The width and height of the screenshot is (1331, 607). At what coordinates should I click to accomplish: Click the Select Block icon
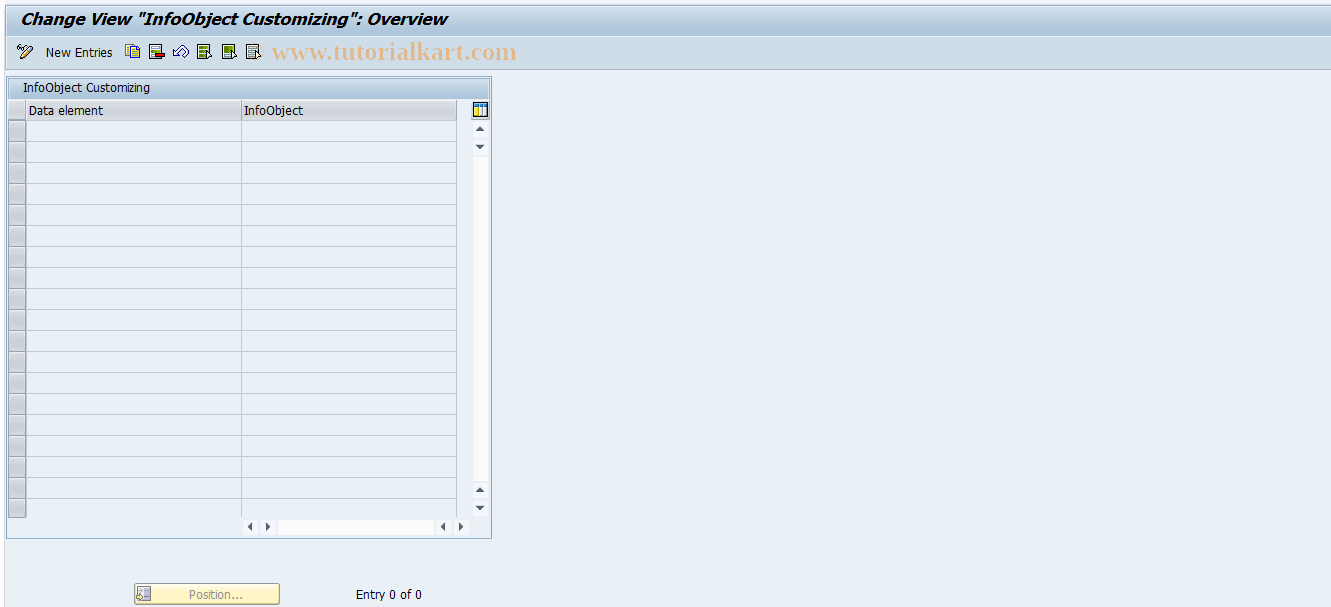click(229, 52)
